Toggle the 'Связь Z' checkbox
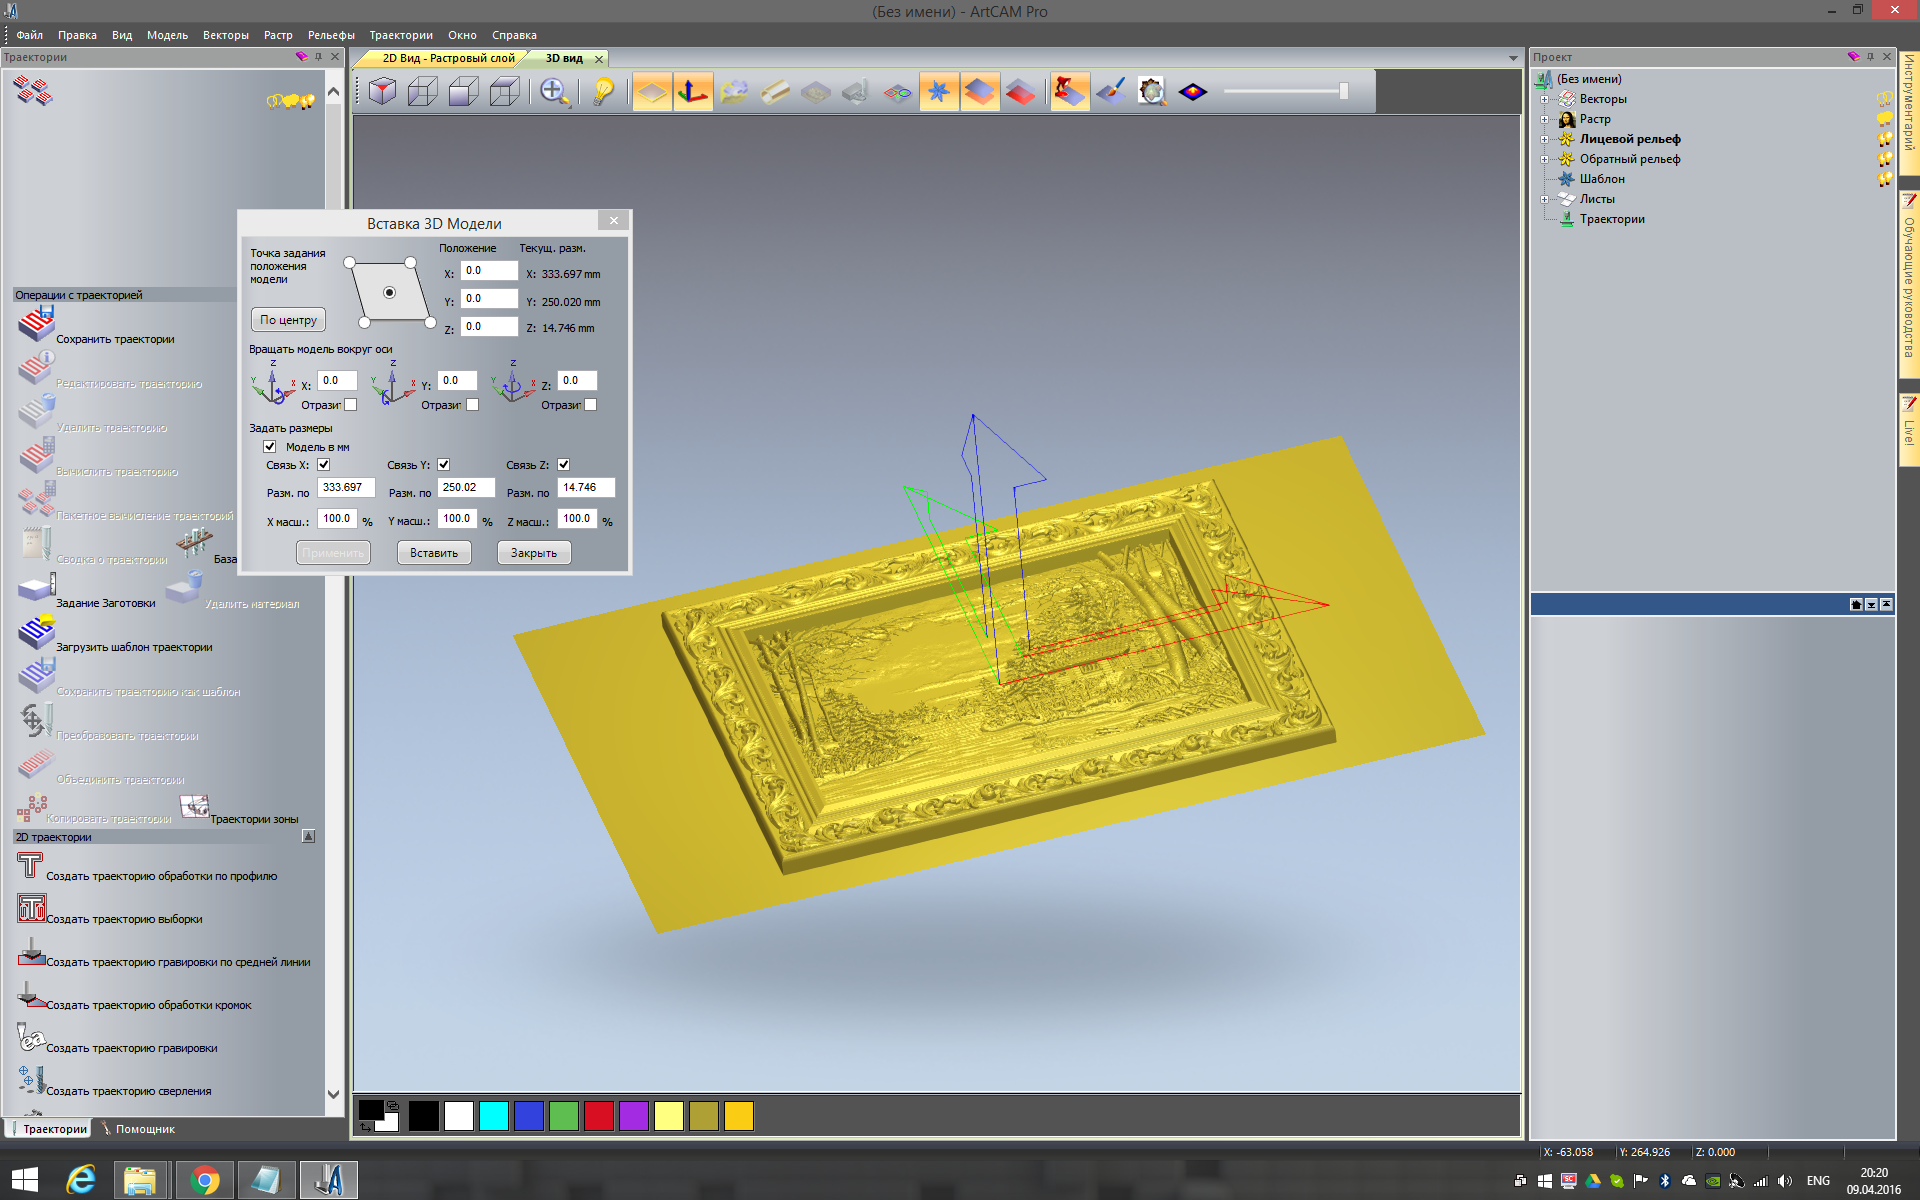The height and width of the screenshot is (1200, 1920). (x=564, y=465)
